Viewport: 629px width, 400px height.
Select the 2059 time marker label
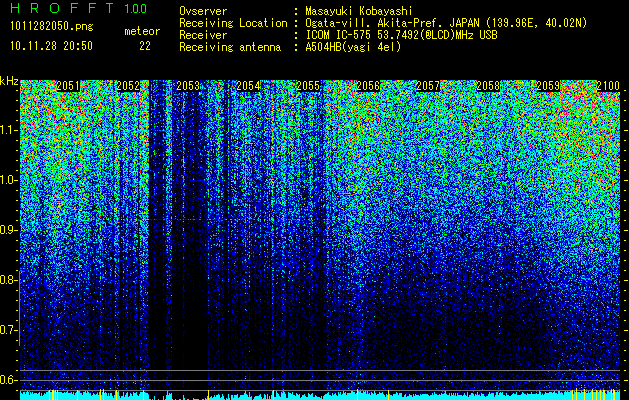[548, 86]
